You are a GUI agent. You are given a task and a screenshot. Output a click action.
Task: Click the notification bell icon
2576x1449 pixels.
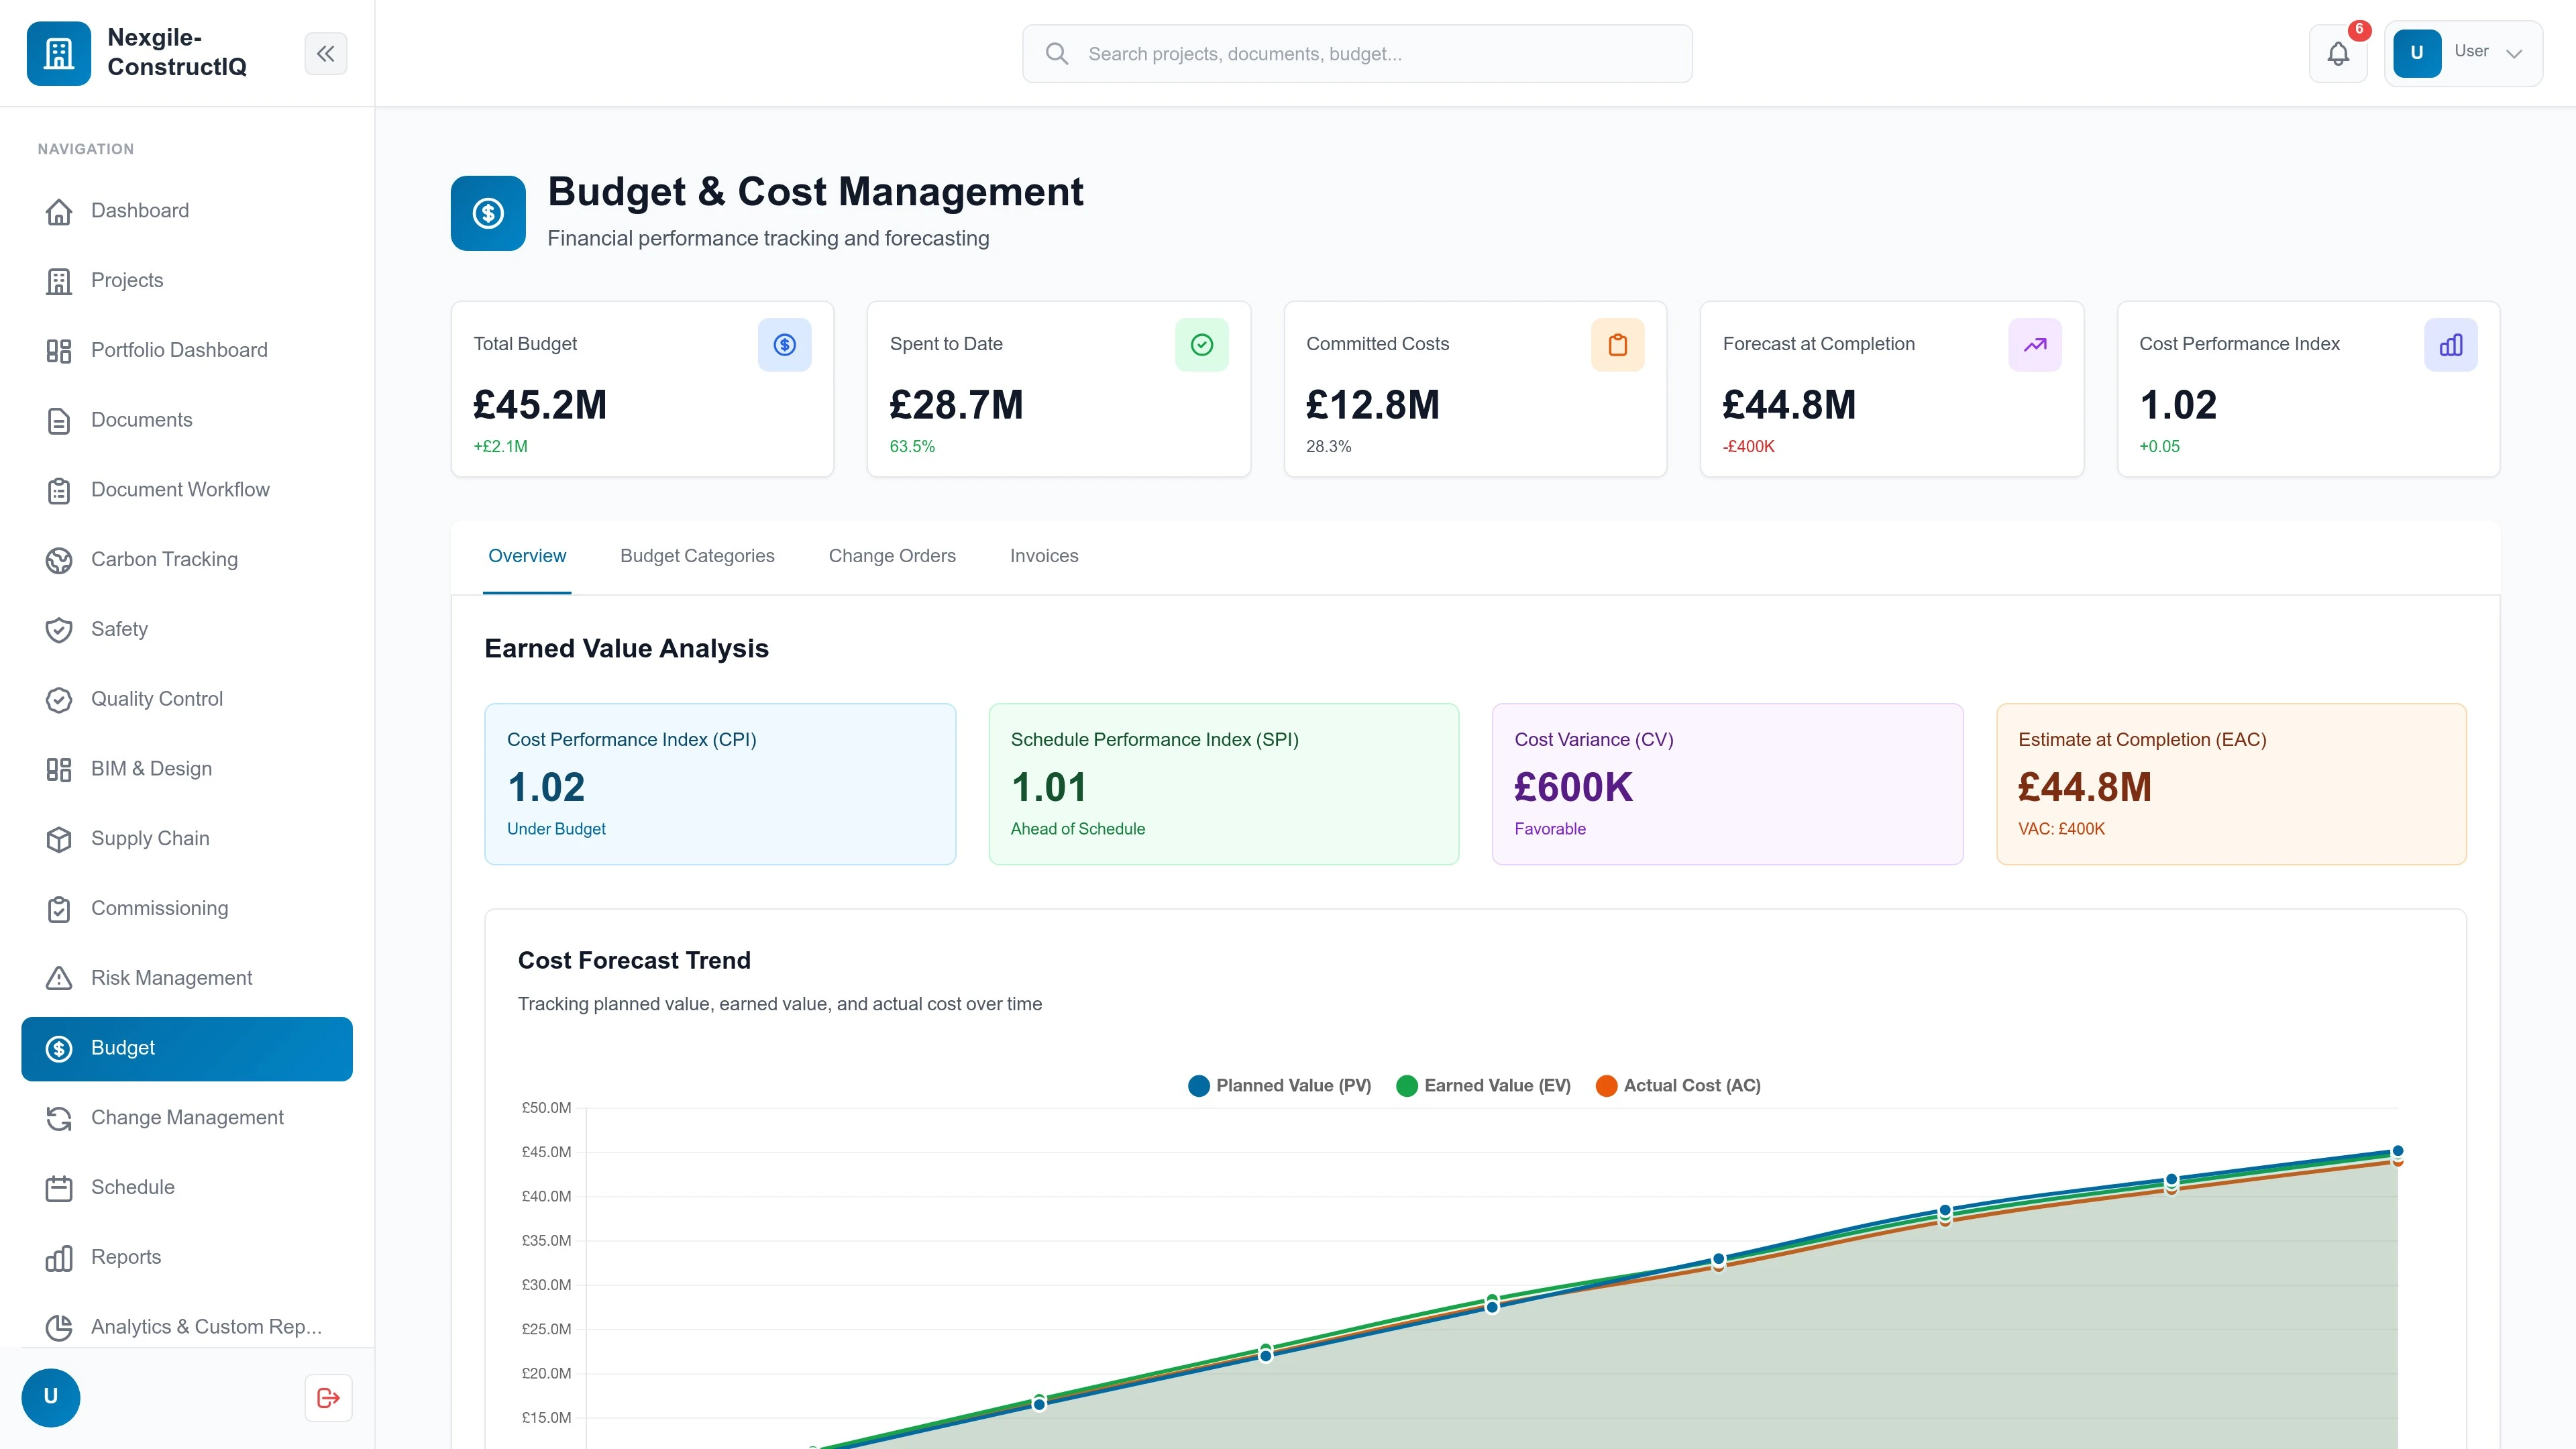[x=2338, y=53]
